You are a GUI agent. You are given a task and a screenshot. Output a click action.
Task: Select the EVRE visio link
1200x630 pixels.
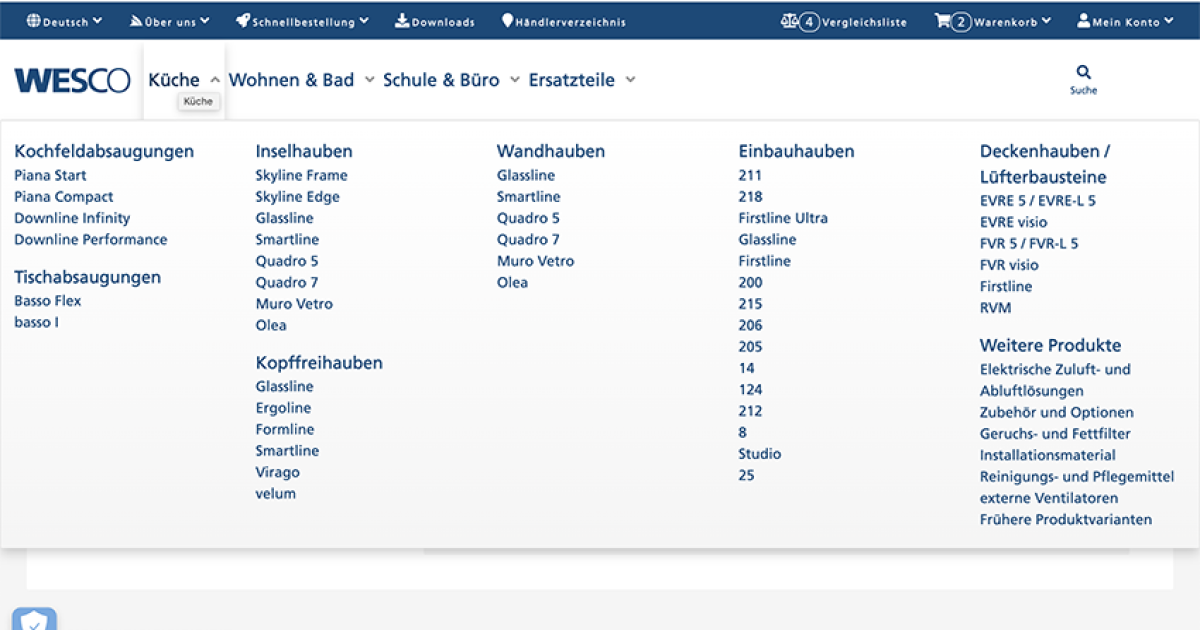click(1014, 222)
